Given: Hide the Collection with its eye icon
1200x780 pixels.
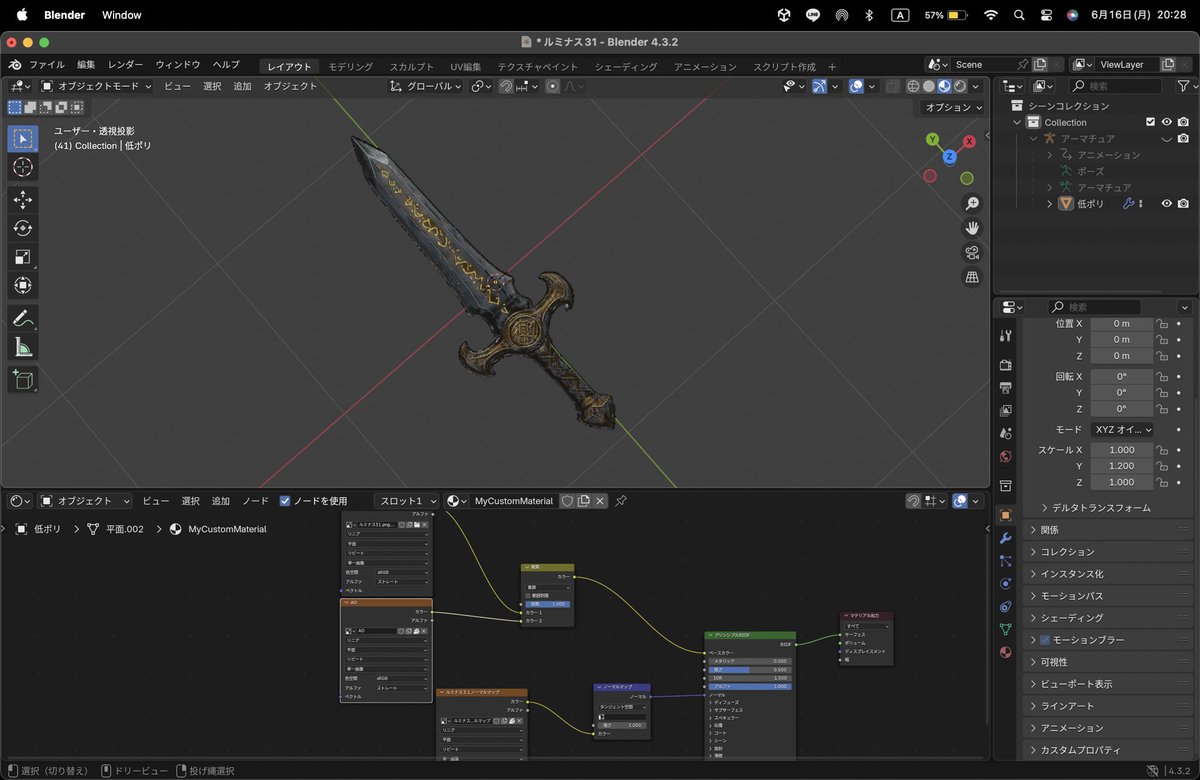Looking at the screenshot, I should coord(1166,122).
